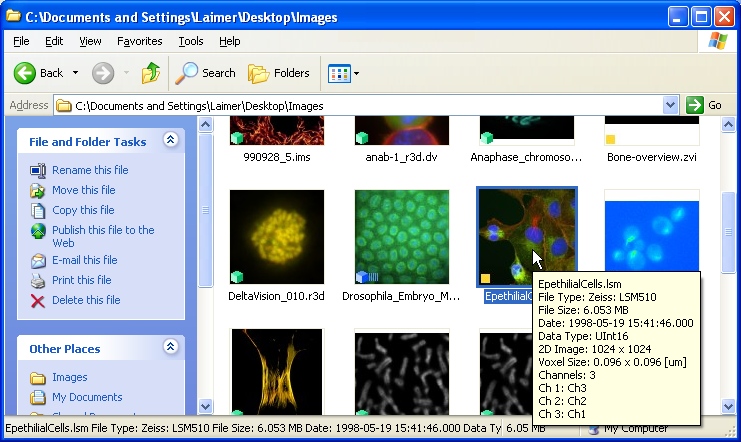Click the task pane scrollbar down arrow
This screenshot has width=741, height=442.
point(205,406)
